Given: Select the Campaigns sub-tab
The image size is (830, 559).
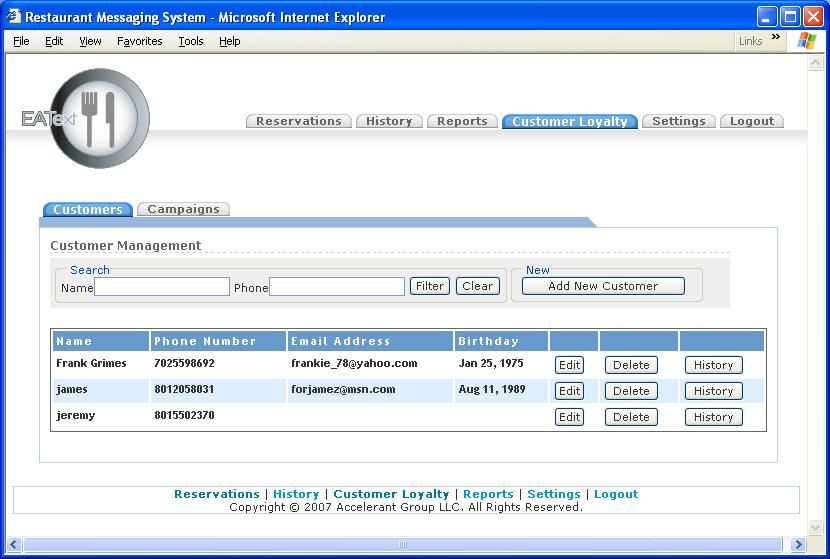Looking at the screenshot, I should [x=183, y=209].
